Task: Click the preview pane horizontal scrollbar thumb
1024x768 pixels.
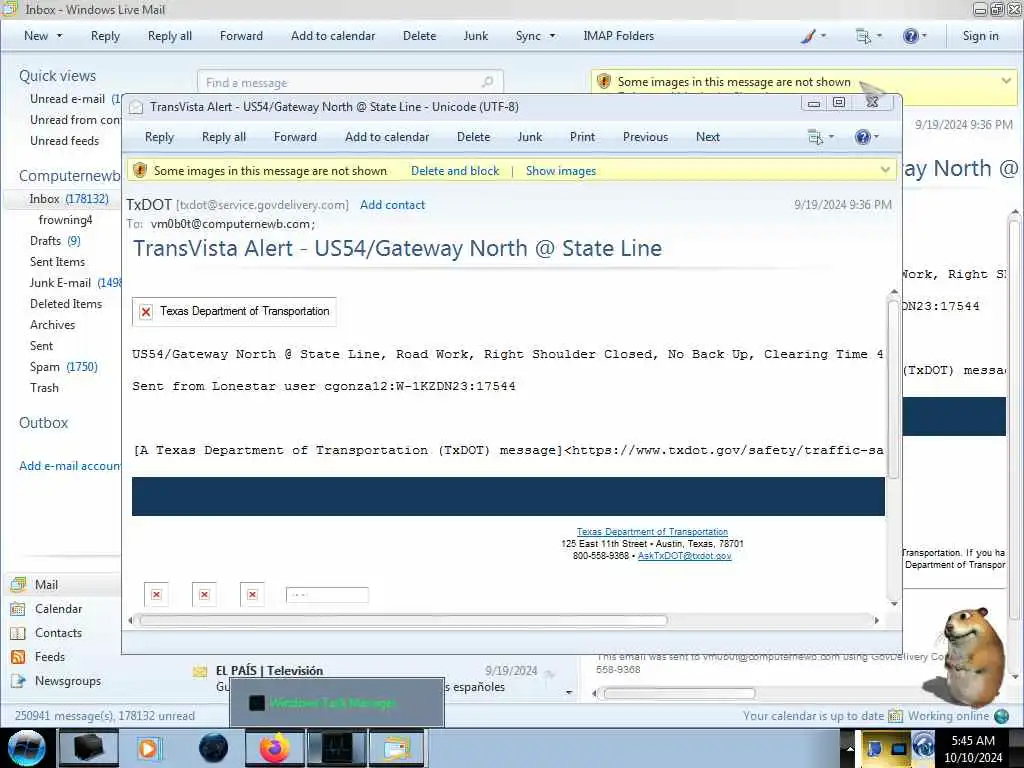Action: [679, 694]
